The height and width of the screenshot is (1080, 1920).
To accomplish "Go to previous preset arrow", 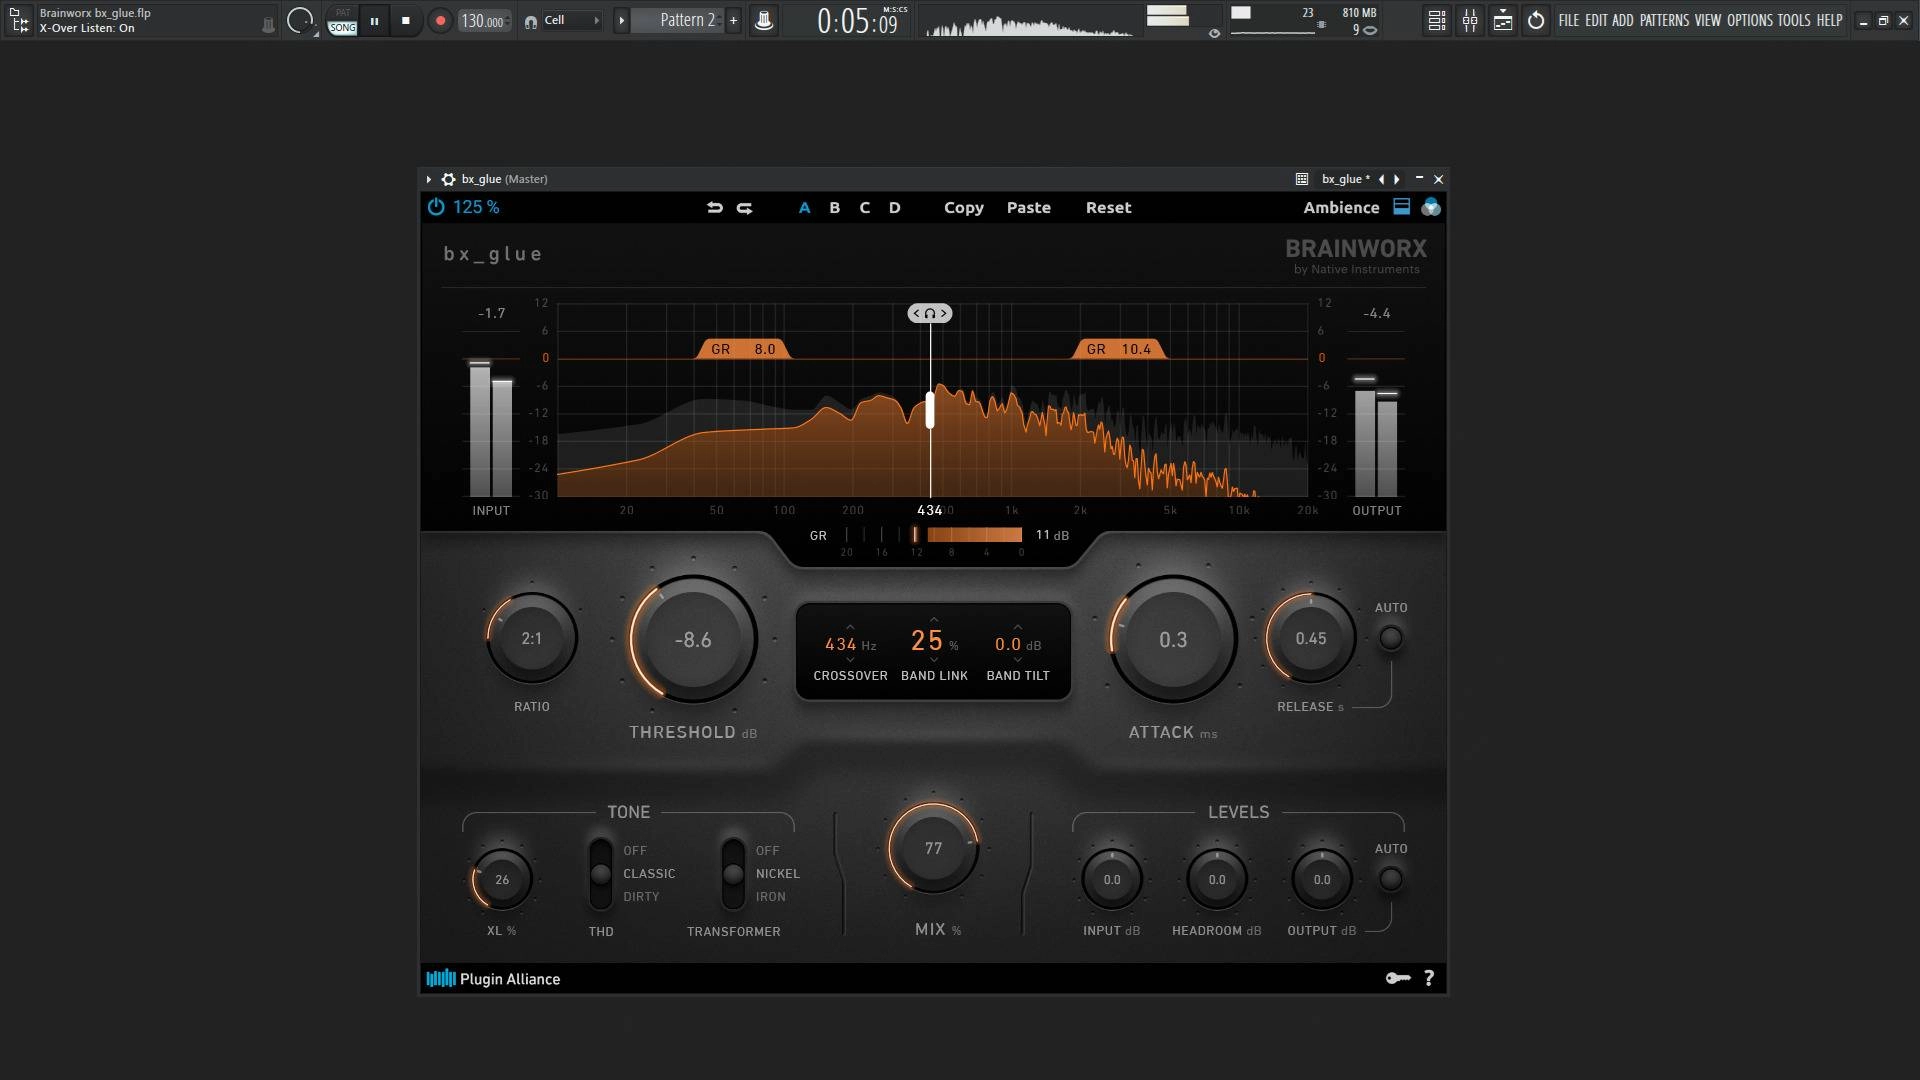I will tap(1381, 179).
